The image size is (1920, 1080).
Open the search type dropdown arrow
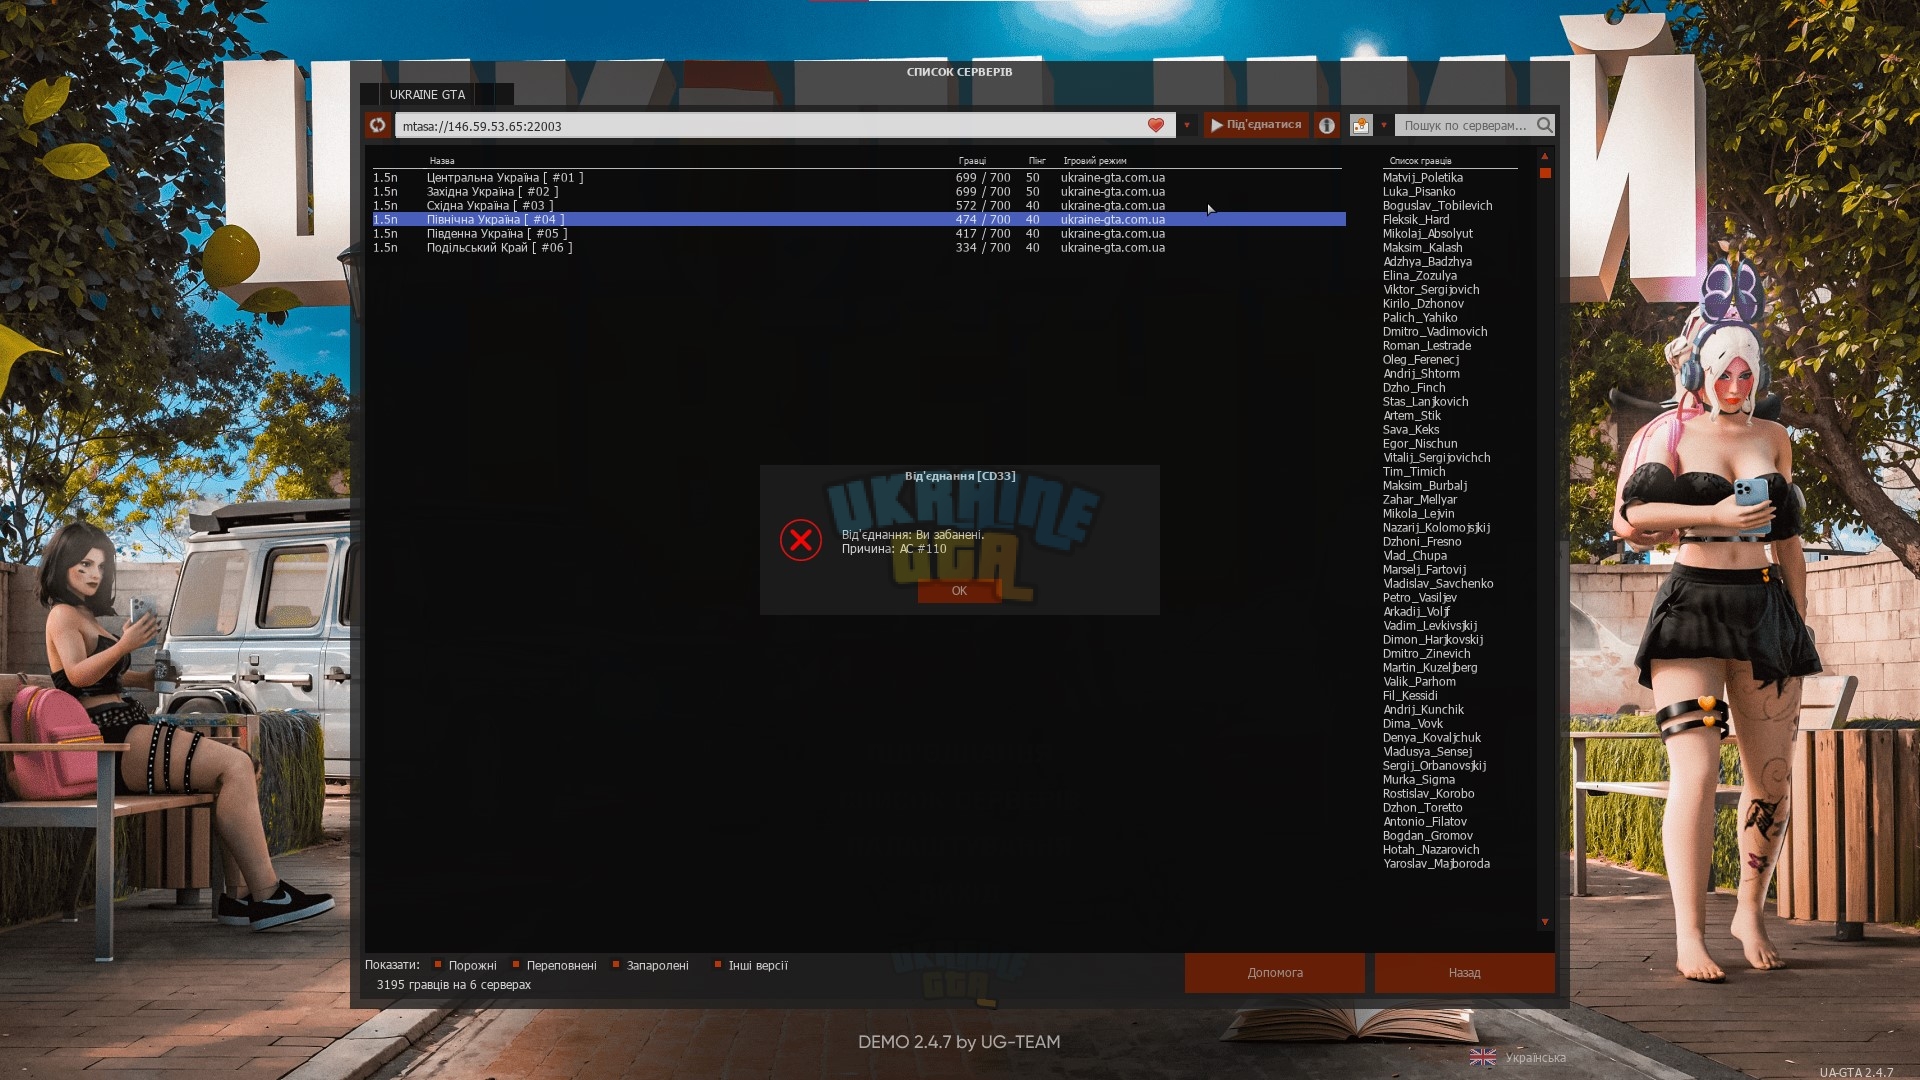pos(1384,126)
